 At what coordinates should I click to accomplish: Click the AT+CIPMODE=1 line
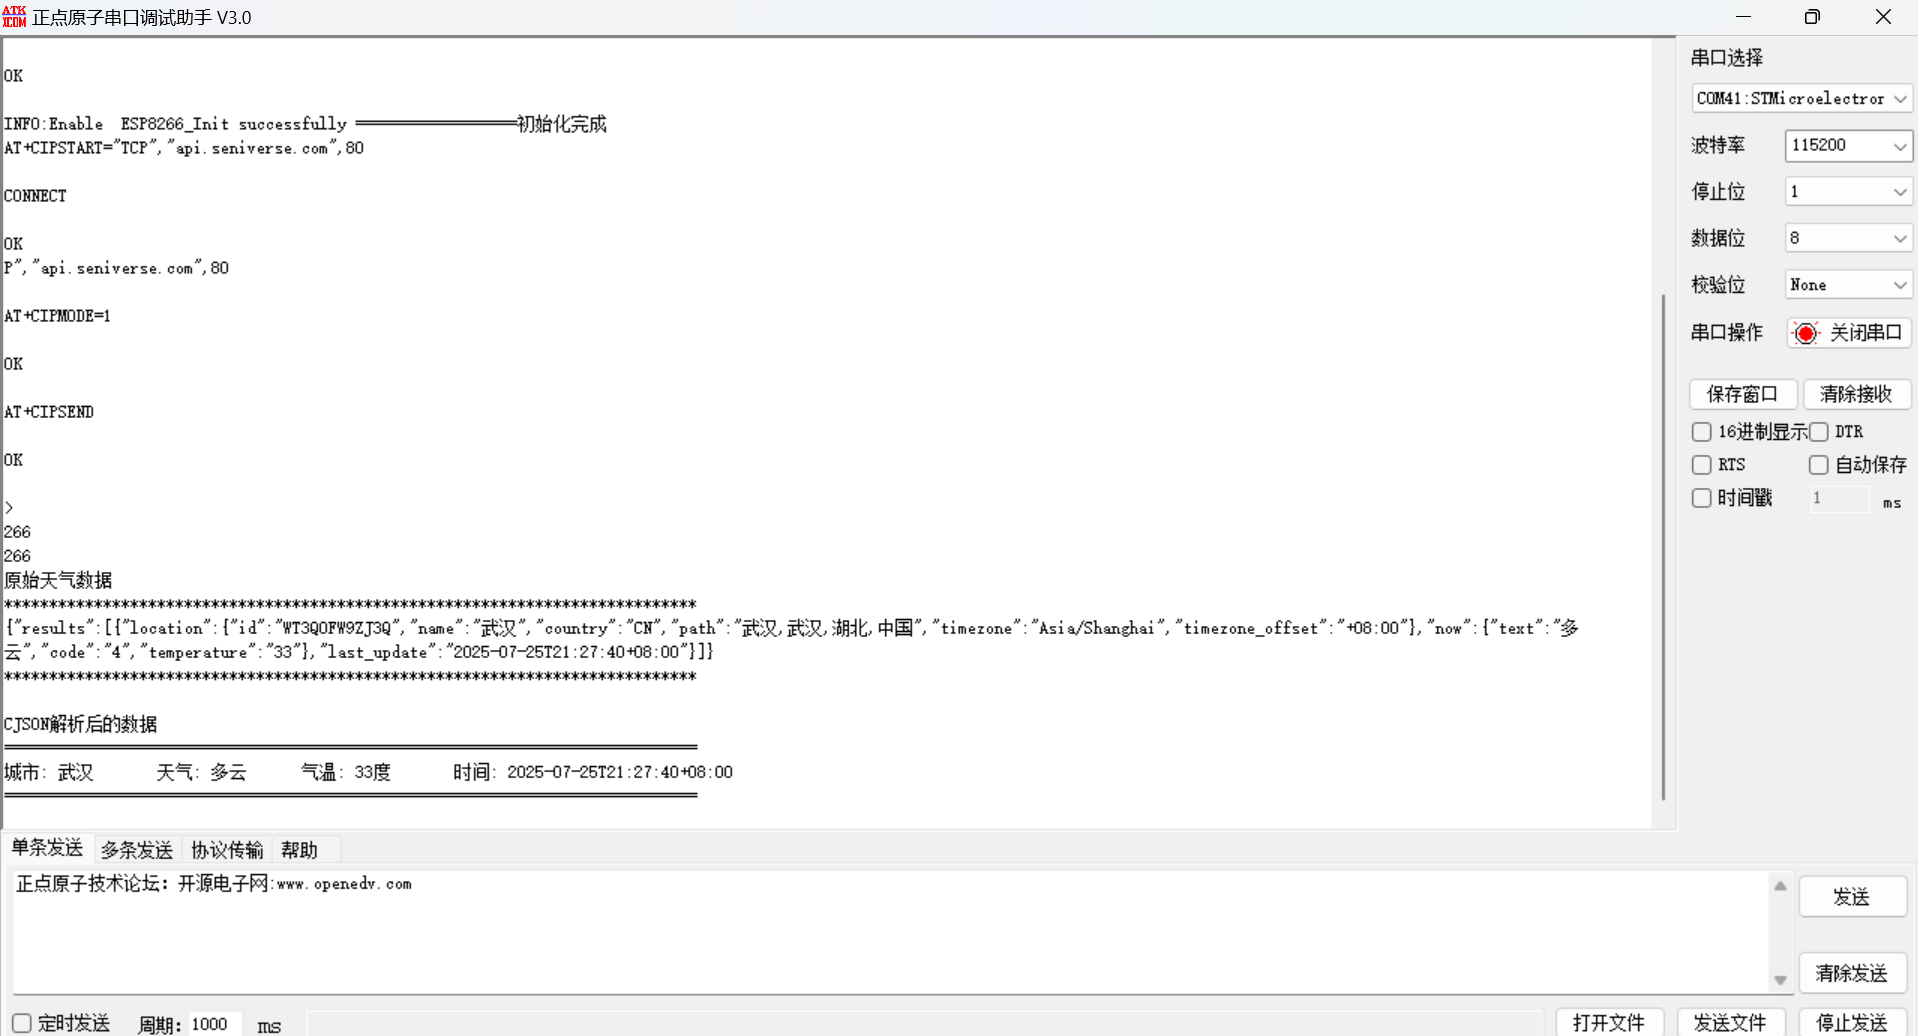(57, 316)
